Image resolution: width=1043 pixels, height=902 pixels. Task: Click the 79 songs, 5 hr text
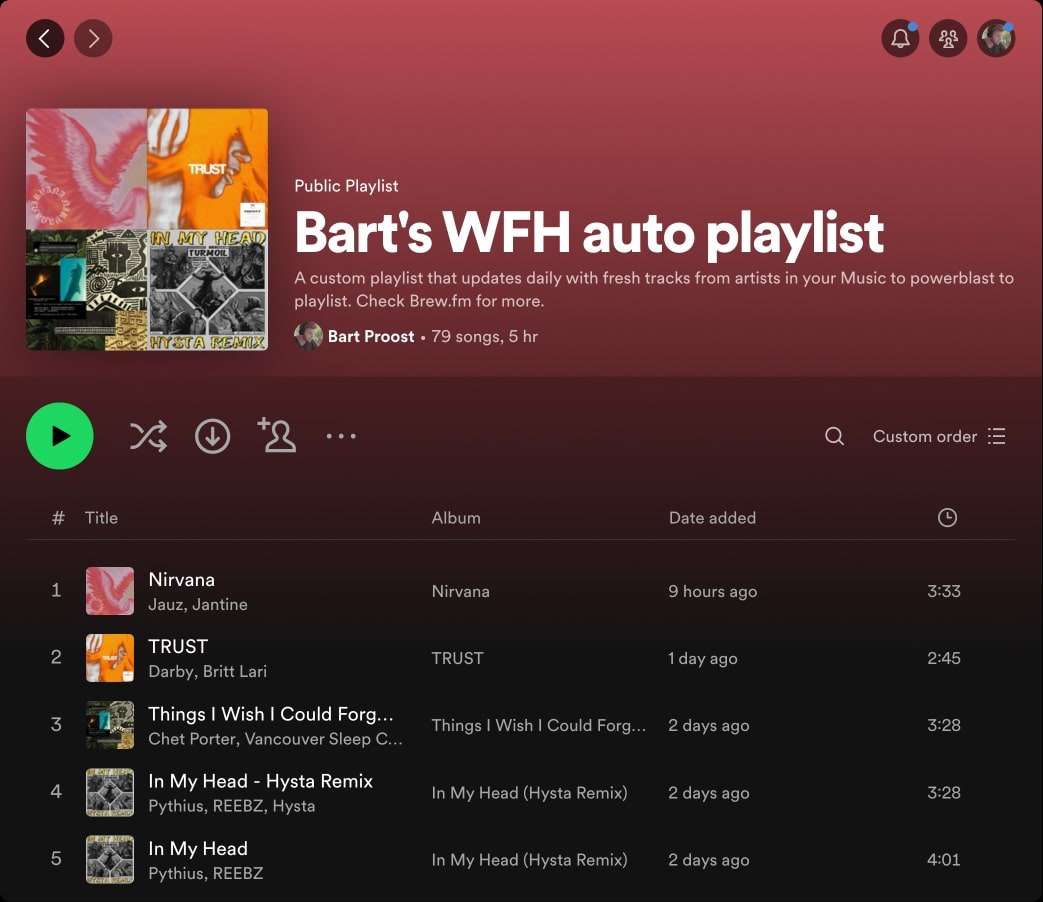coord(484,337)
